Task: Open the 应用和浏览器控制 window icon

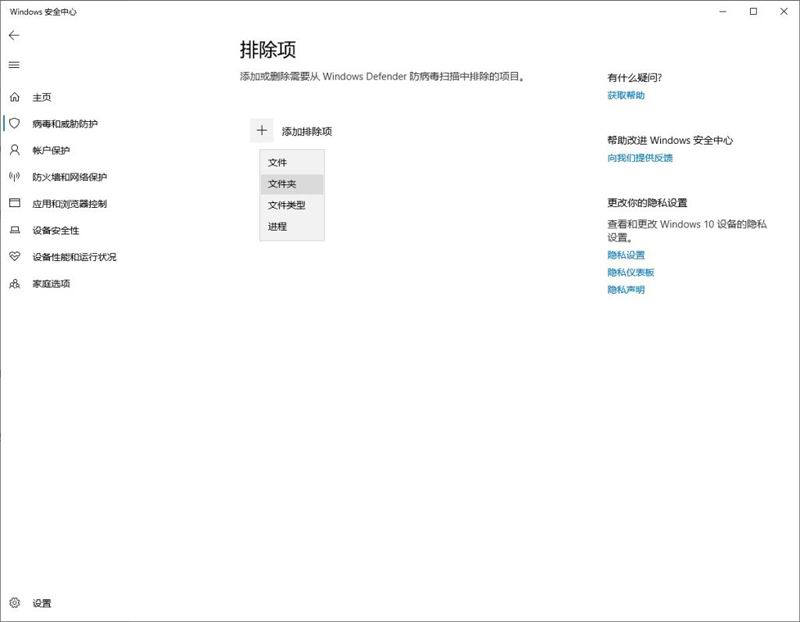Action: click(14, 203)
